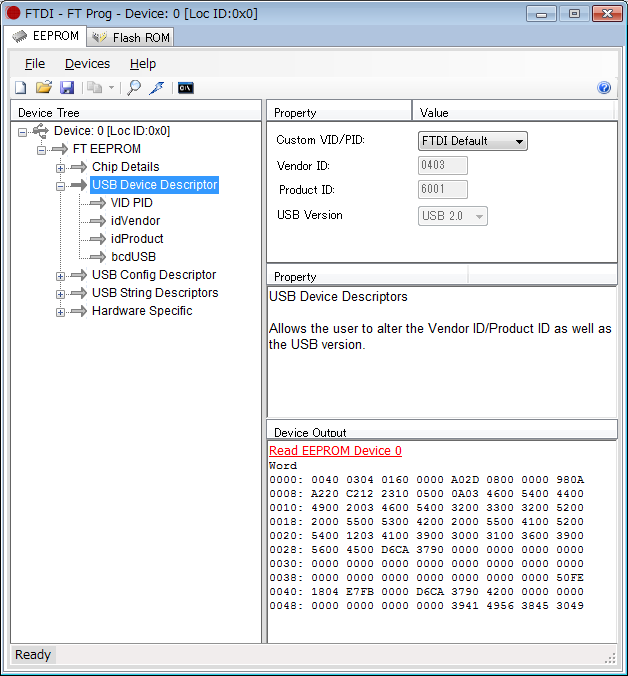Click the copy pages toolbar icon
Viewport: 628px width, 676px height.
tap(94, 88)
